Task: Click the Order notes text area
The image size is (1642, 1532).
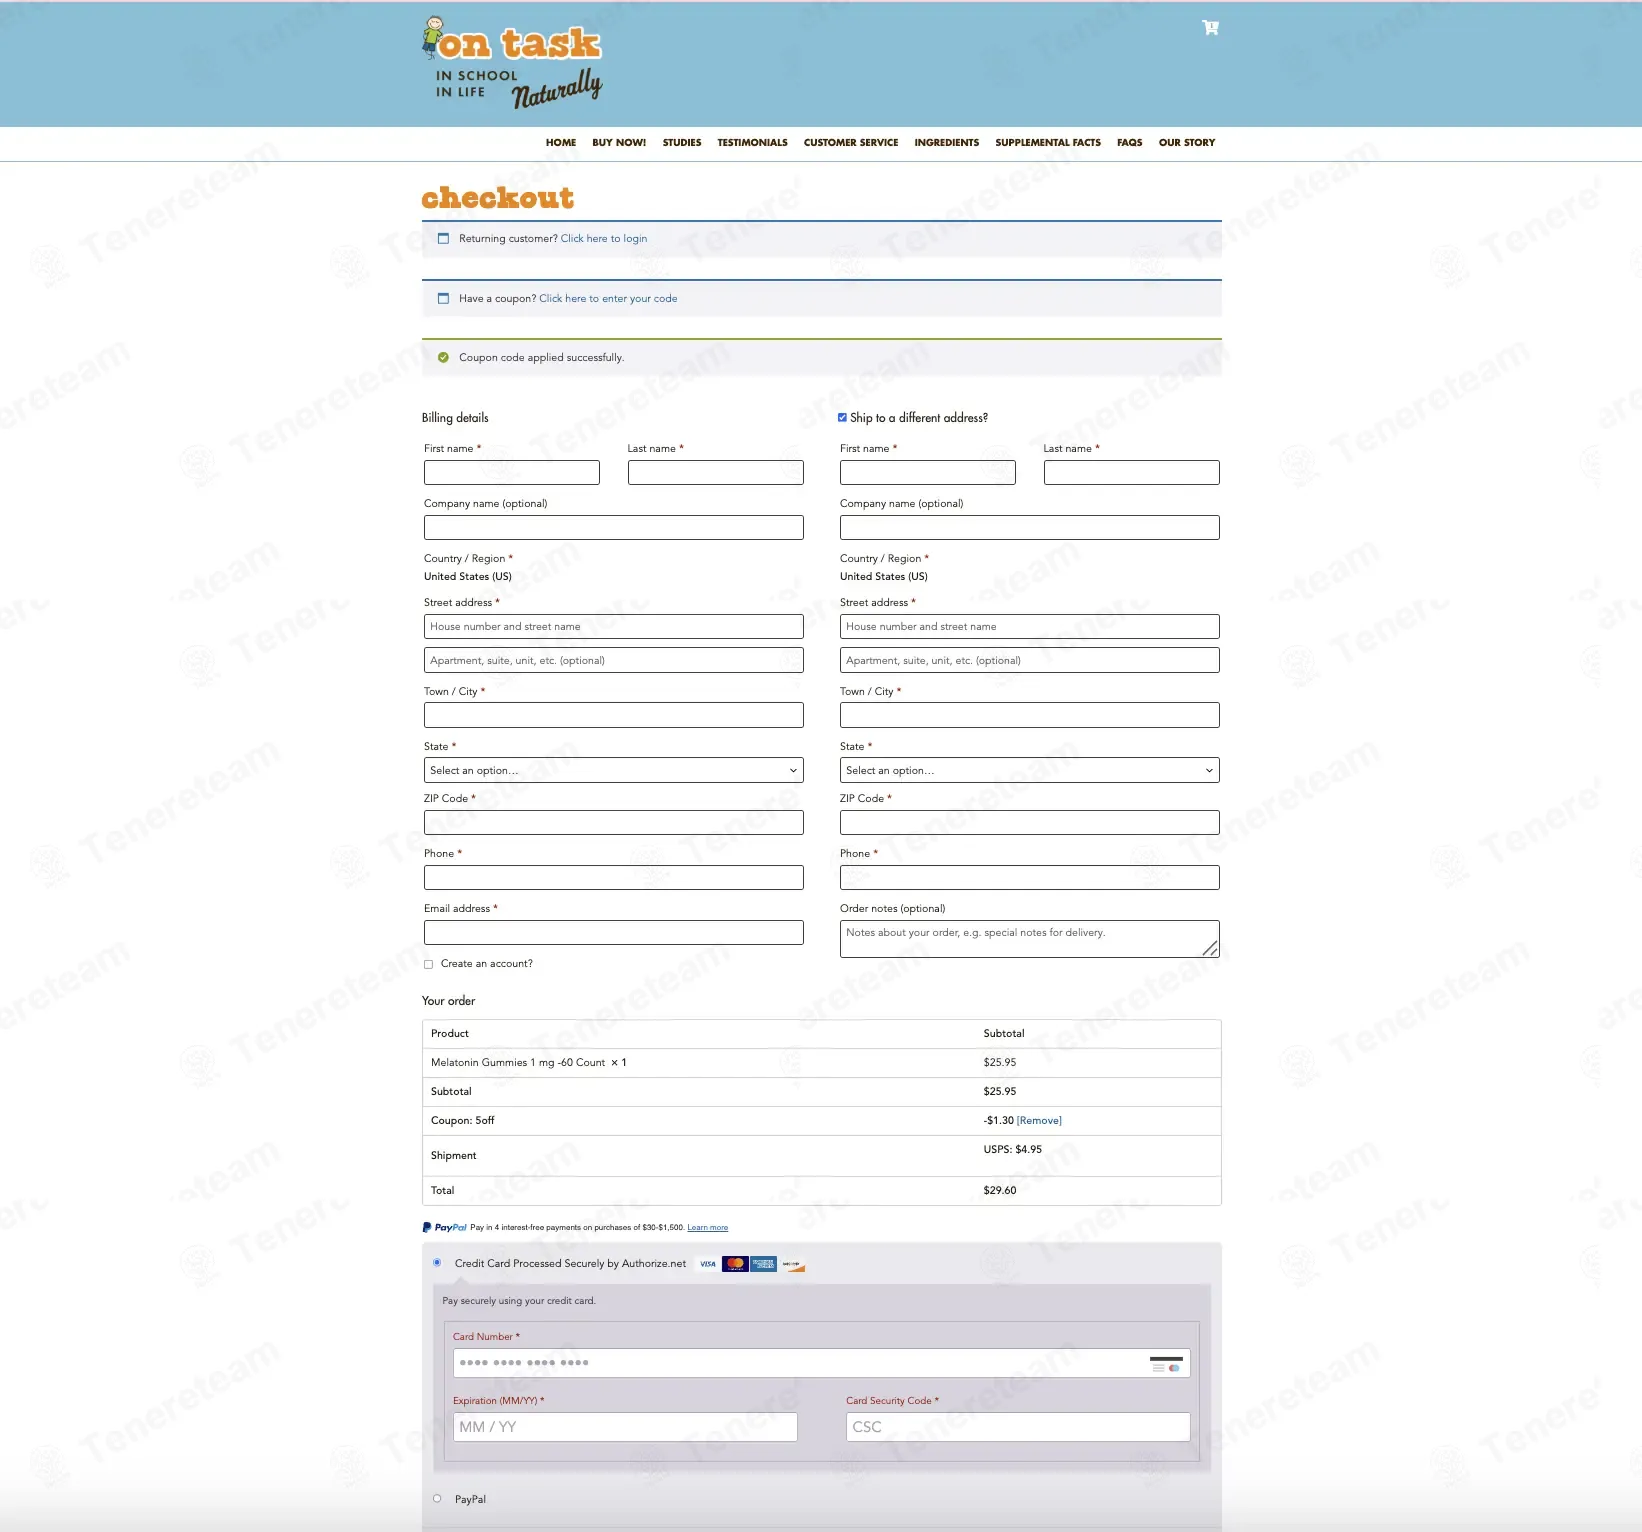Action: (1030, 939)
